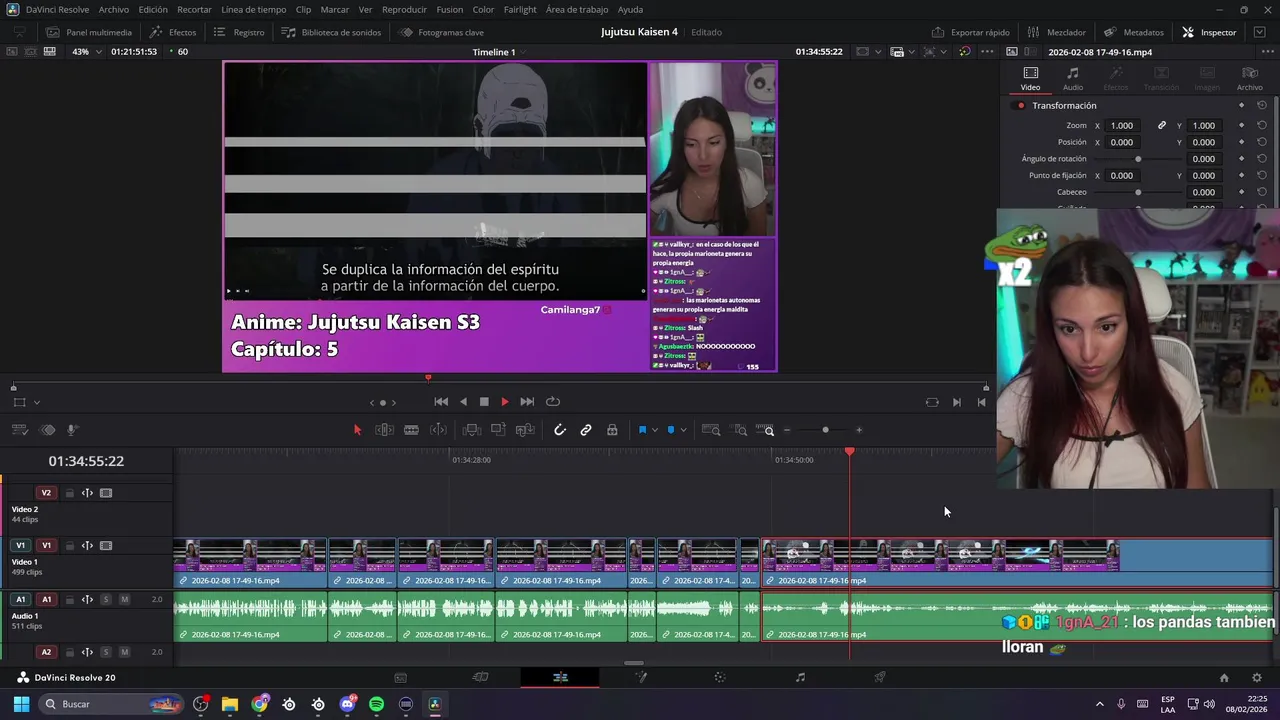Image resolution: width=1280 pixels, height=720 pixels.
Task: Jump to last frame of timeline
Action: point(527,402)
